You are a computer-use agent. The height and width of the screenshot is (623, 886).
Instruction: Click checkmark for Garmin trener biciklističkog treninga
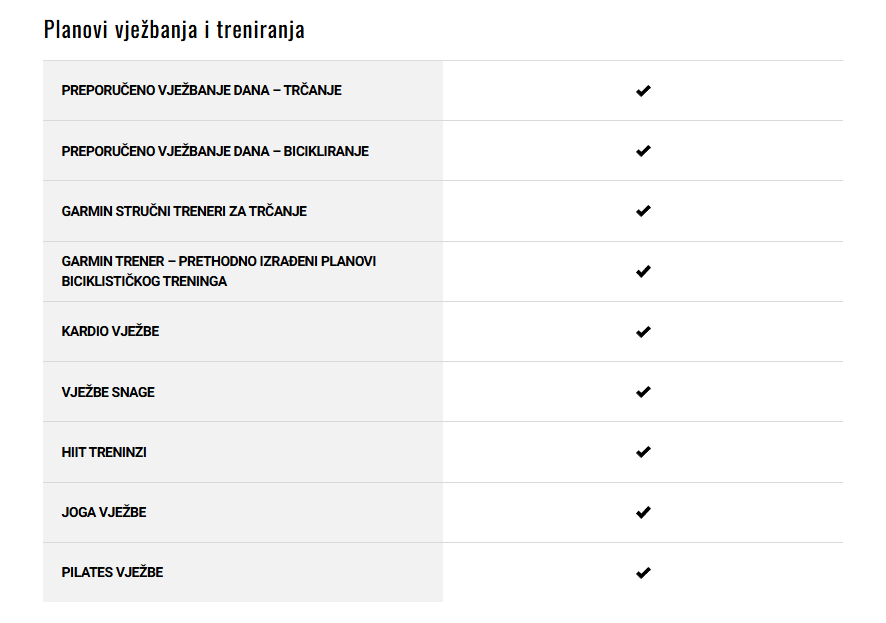coord(643,271)
